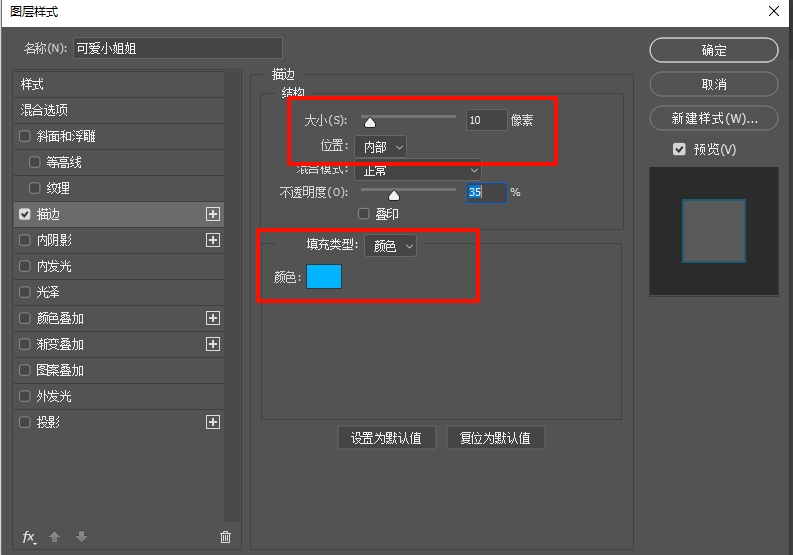Click the plus icon next to 内阴影
The image size is (793, 555).
pos(212,240)
